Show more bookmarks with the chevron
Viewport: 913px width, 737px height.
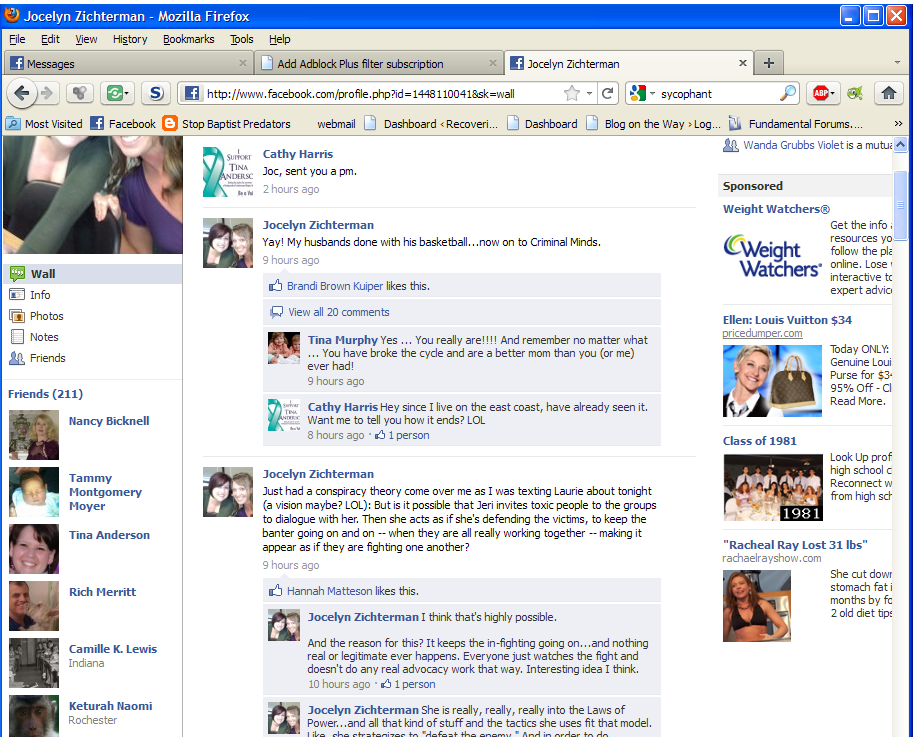point(898,123)
